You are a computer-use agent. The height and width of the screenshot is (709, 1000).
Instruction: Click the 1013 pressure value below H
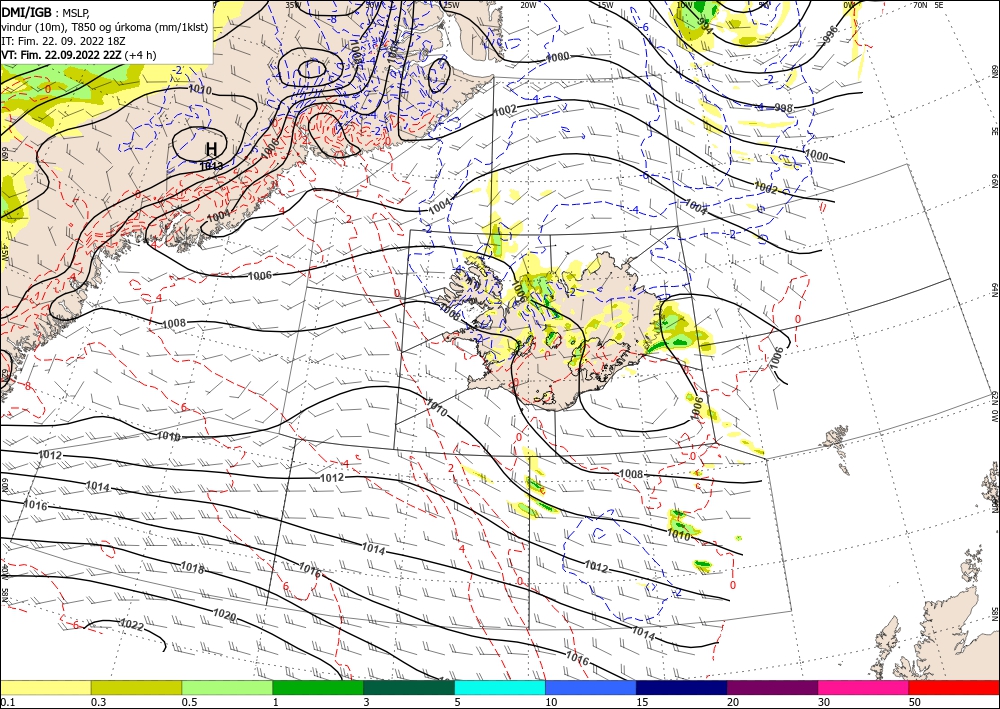coord(211,166)
